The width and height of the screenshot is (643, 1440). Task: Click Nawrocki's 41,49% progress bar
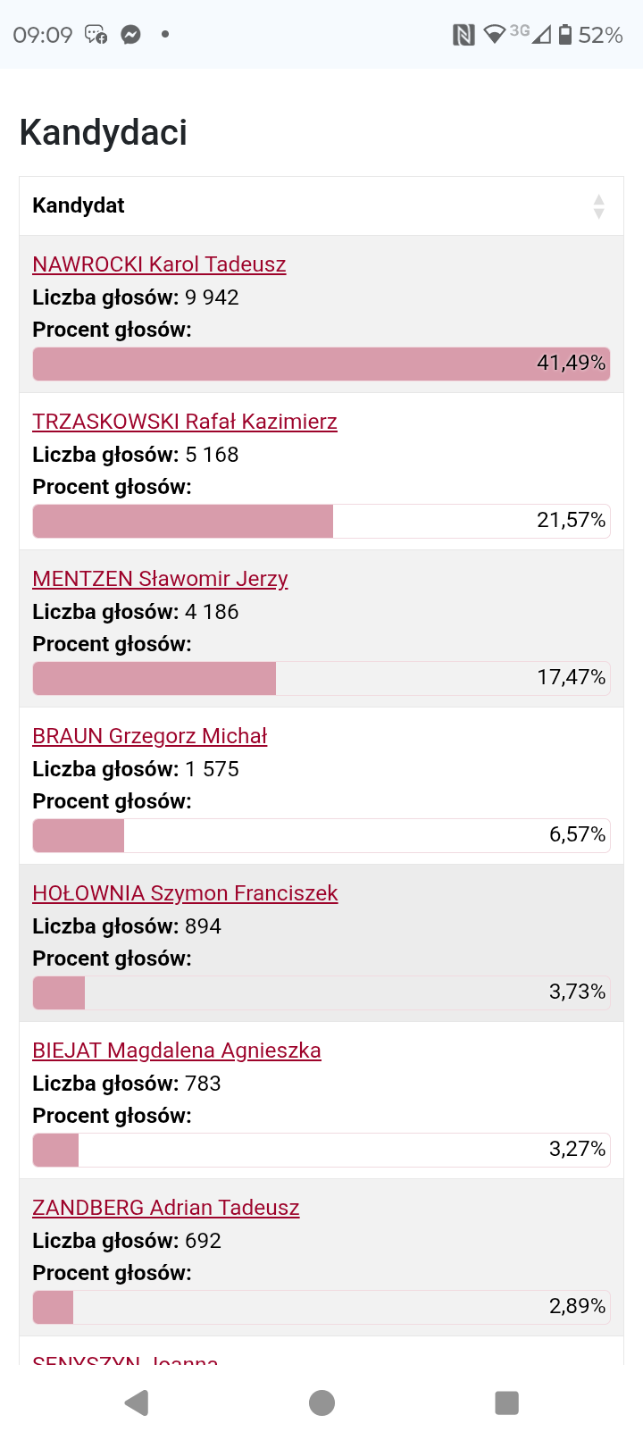321,364
